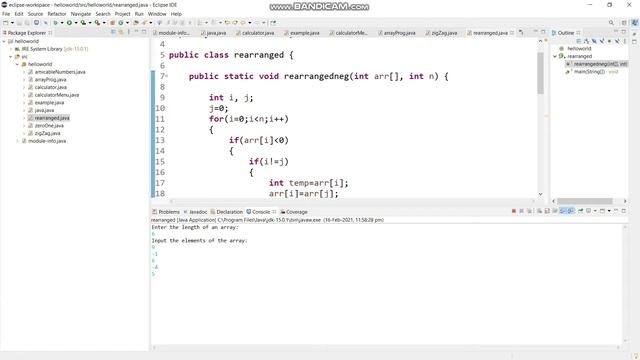Image resolution: width=640 pixels, height=360 pixels.
Task: Click the External Tools run icon
Action: click(98, 23)
